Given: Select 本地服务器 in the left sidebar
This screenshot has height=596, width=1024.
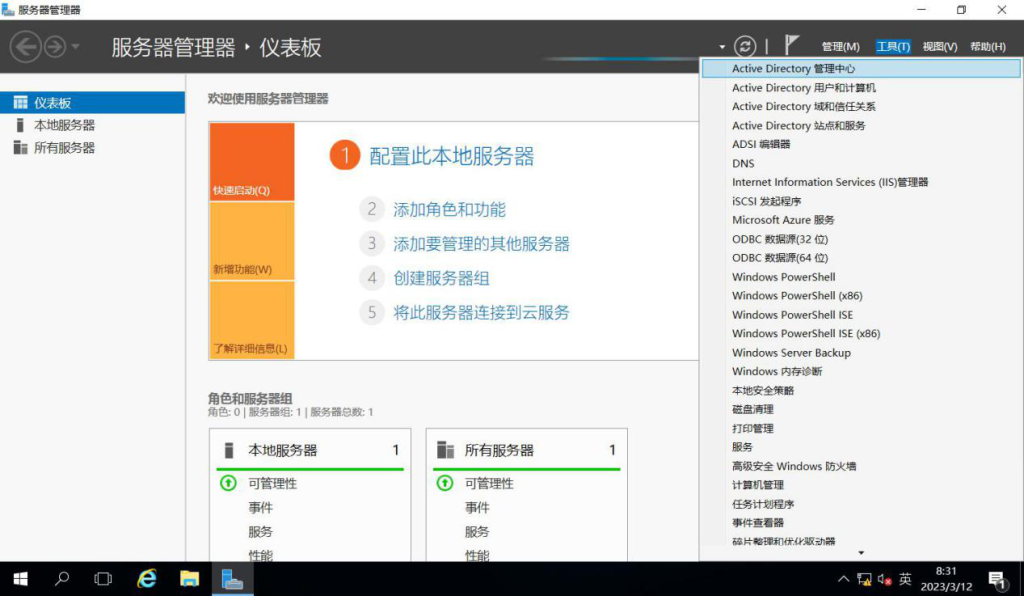Looking at the screenshot, I should 92,125.
